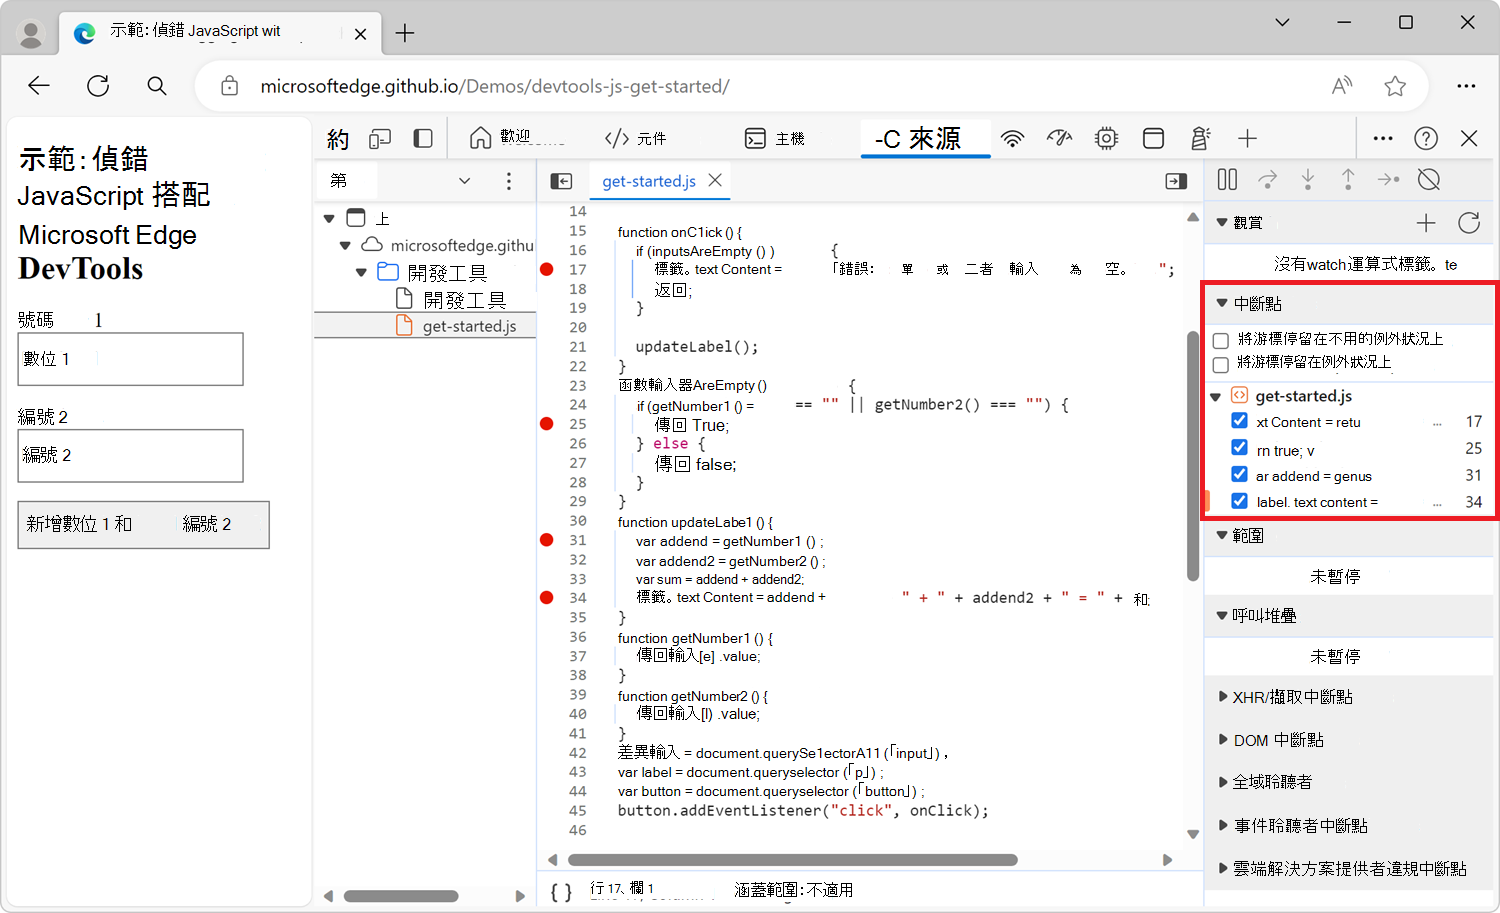Viewport: 1500px width, 913px height.
Task: Add more tools with plus icon
Action: point(1246,139)
